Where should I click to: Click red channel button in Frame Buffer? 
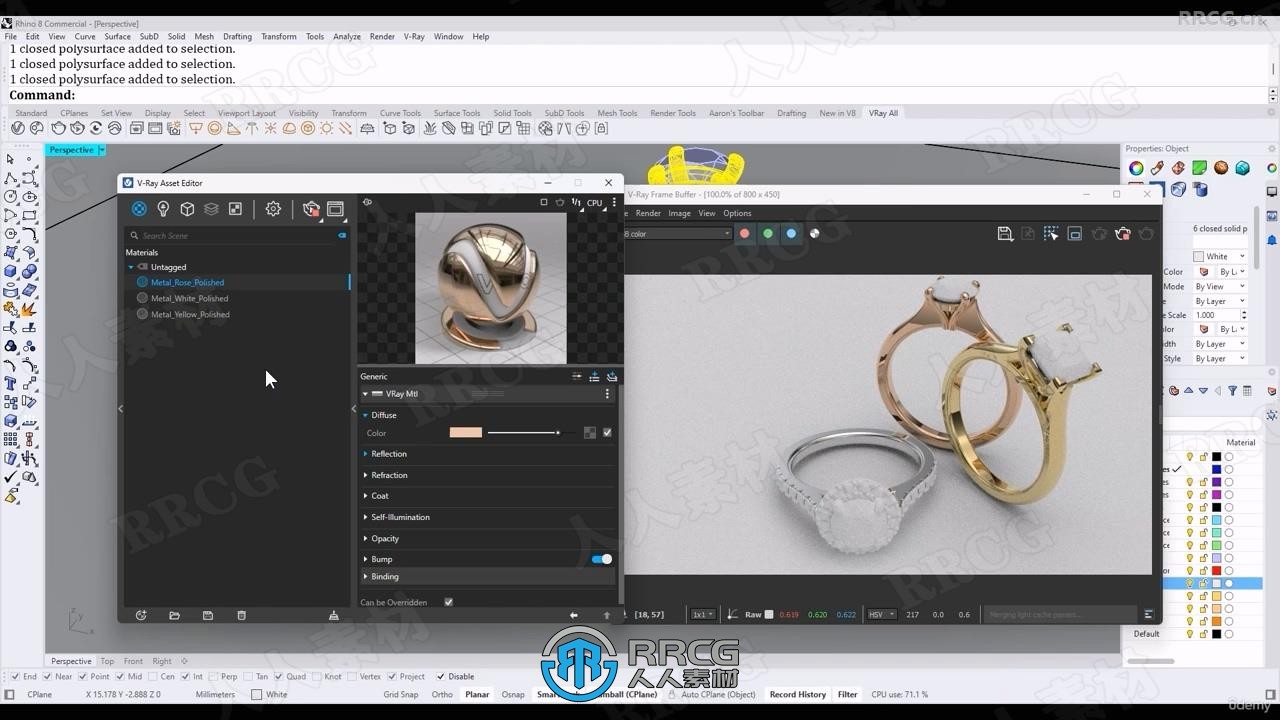[x=744, y=234]
